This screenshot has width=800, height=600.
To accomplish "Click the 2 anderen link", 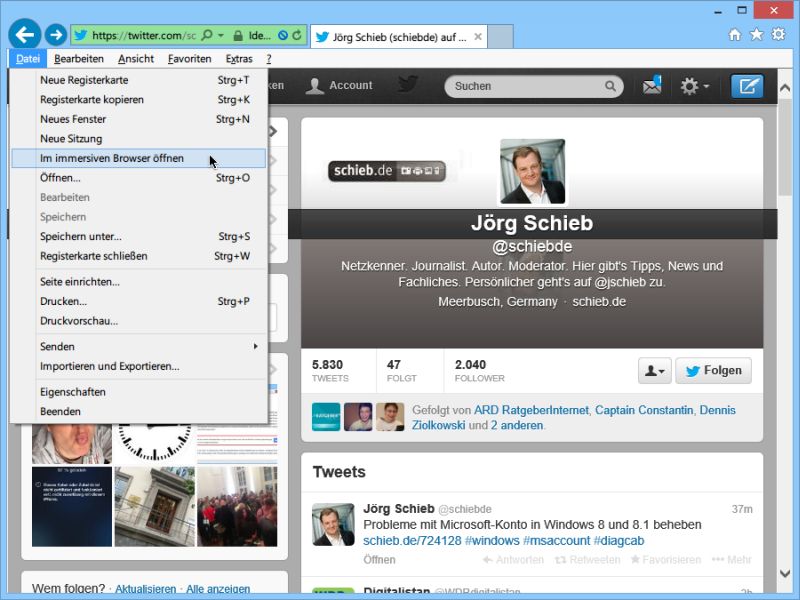I will tap(516, 425).
